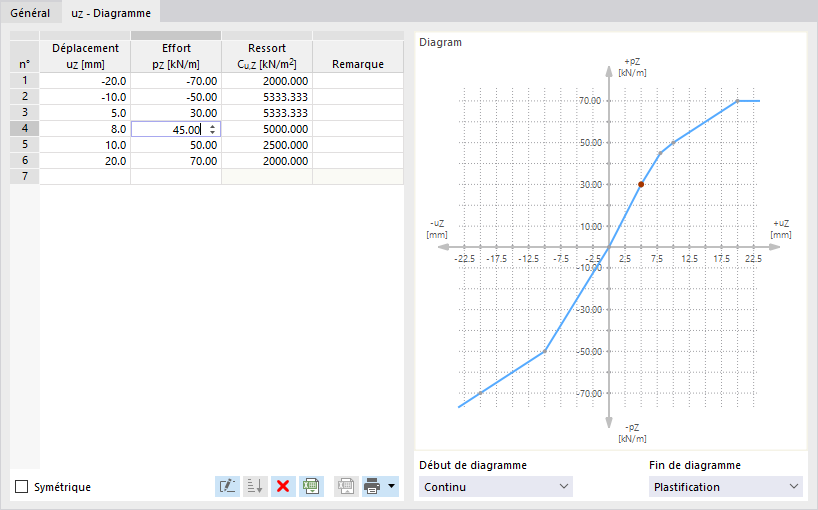Click effort cell -50.00
The width and height of the screenshot is (818, 510).
click(176, 96)
